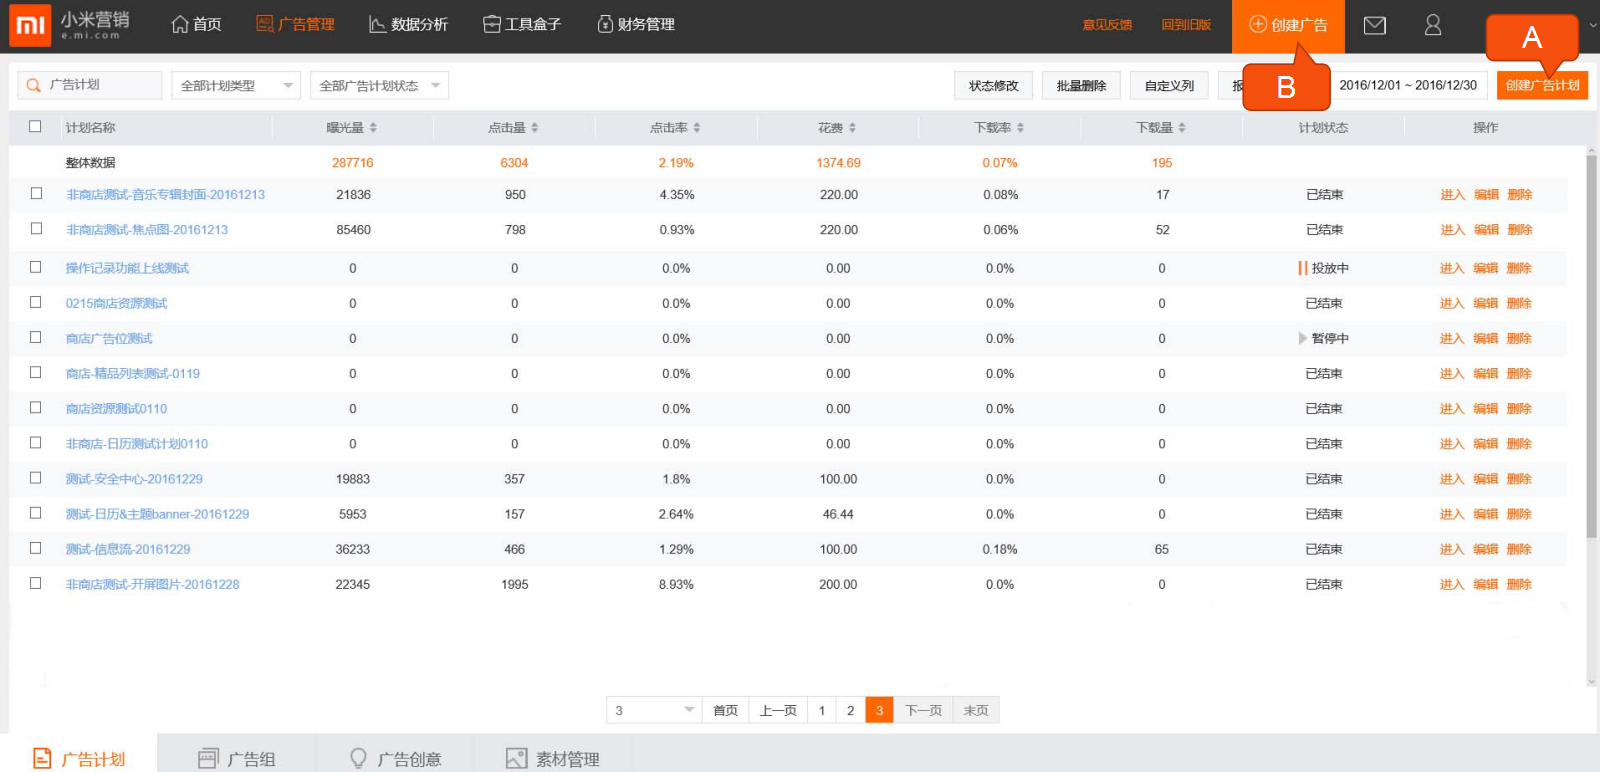Open the 全部广告计划状态 dropdown
The image size is (1600, 772).
click(379, 86)
